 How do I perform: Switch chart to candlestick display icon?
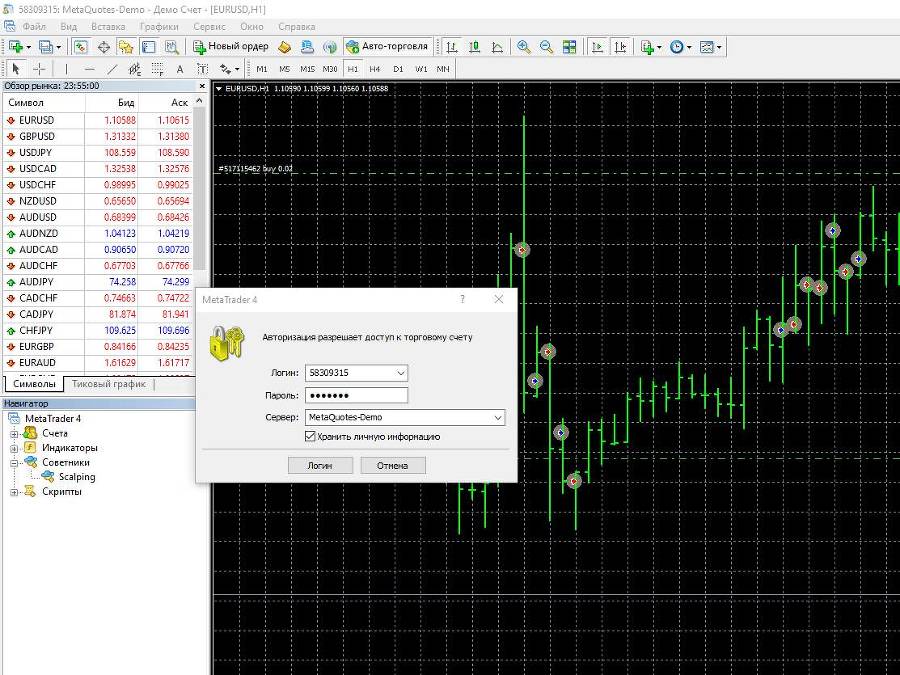(x=475, y=46)
